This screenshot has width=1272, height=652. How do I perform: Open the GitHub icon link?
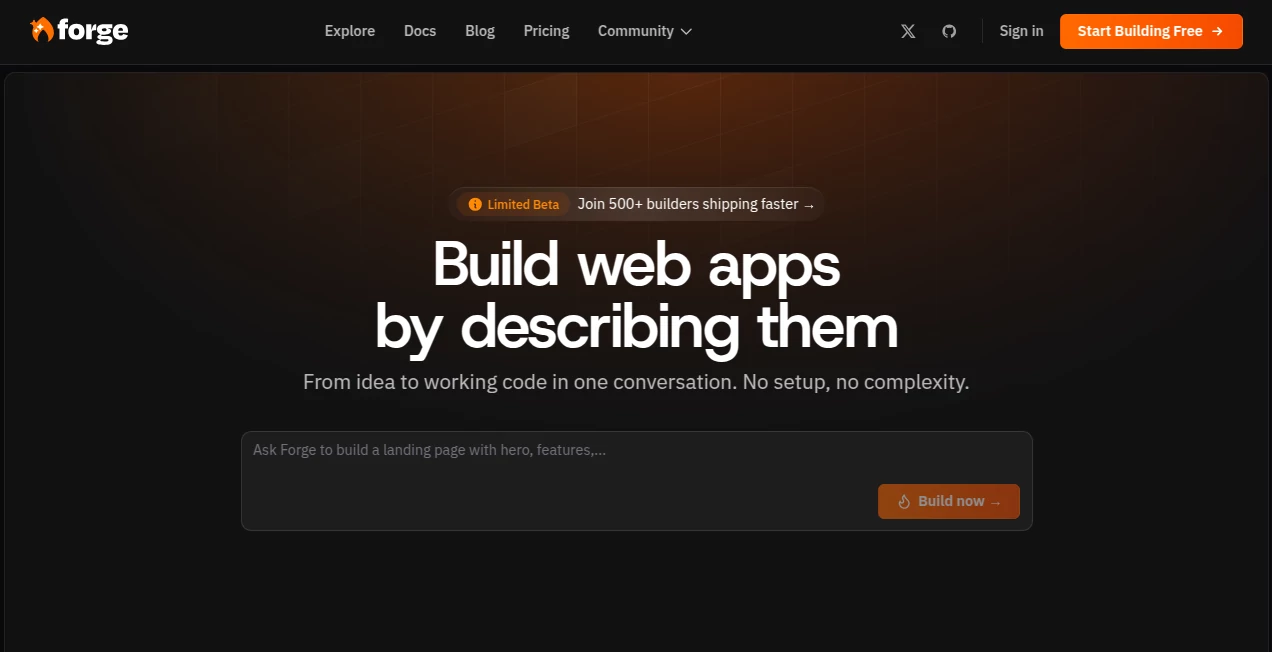pyautogui.click(x=949, y=31)
